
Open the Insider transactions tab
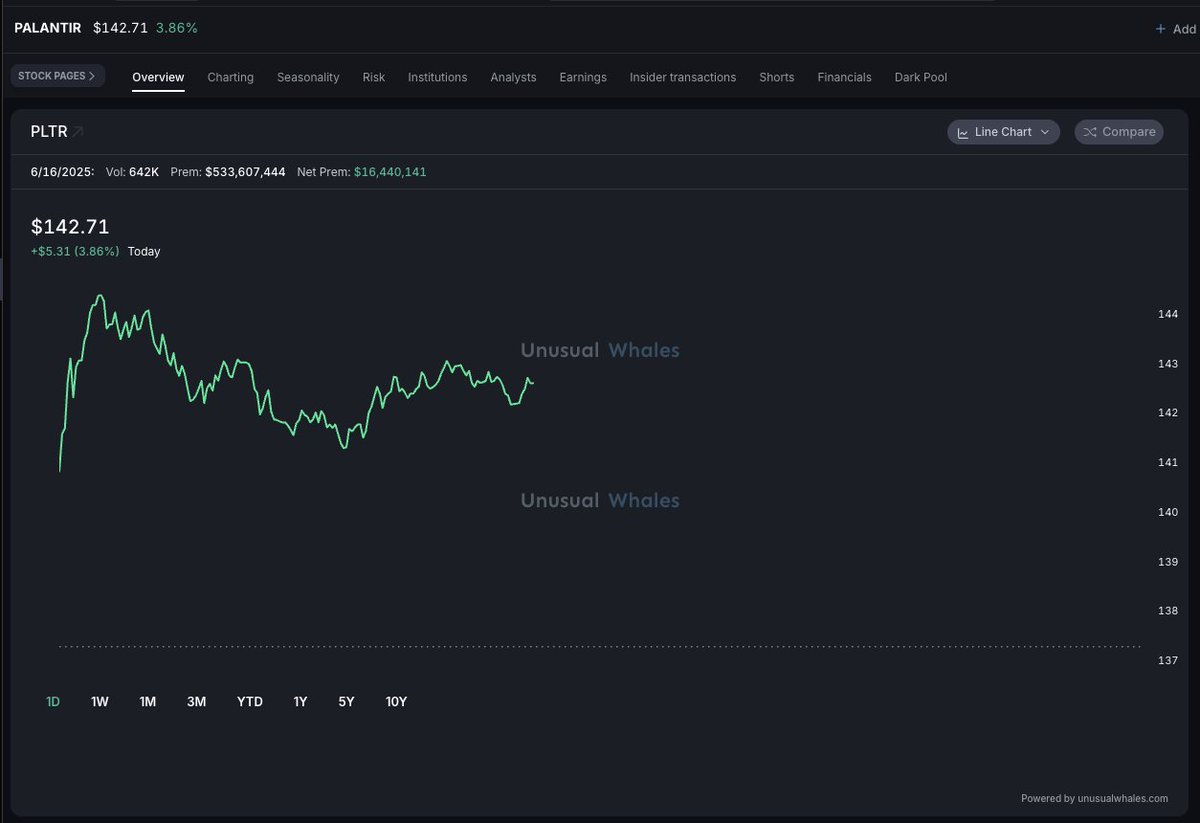click(683, 77)
